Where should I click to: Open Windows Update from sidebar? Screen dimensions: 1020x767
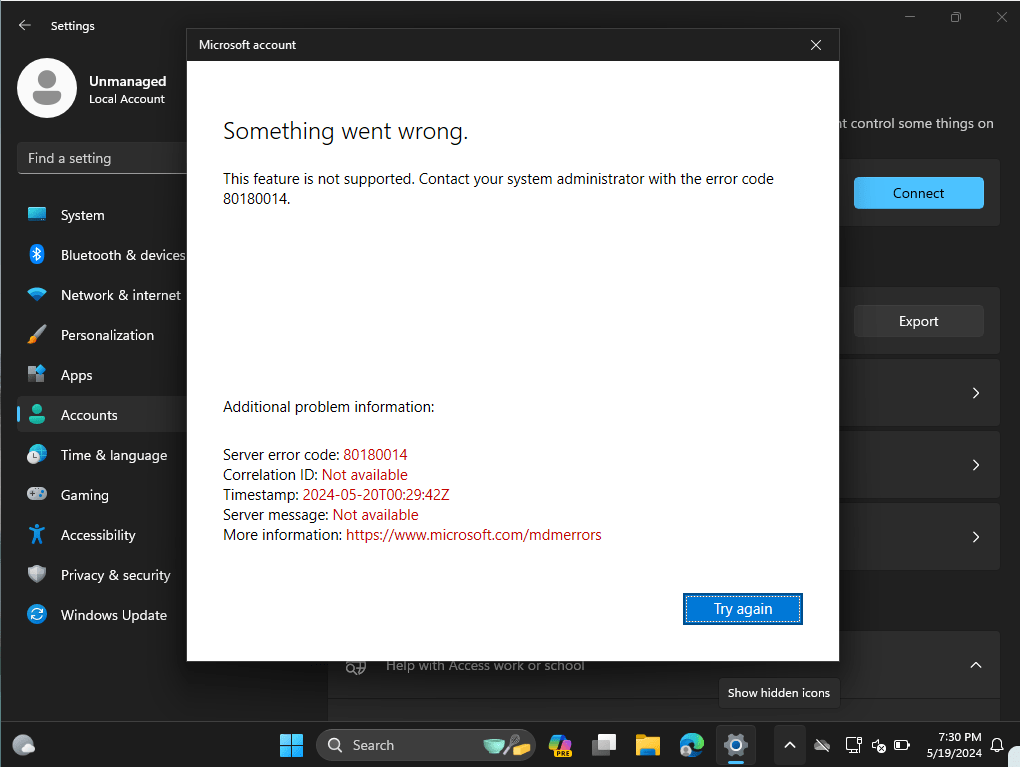(113, 615)
